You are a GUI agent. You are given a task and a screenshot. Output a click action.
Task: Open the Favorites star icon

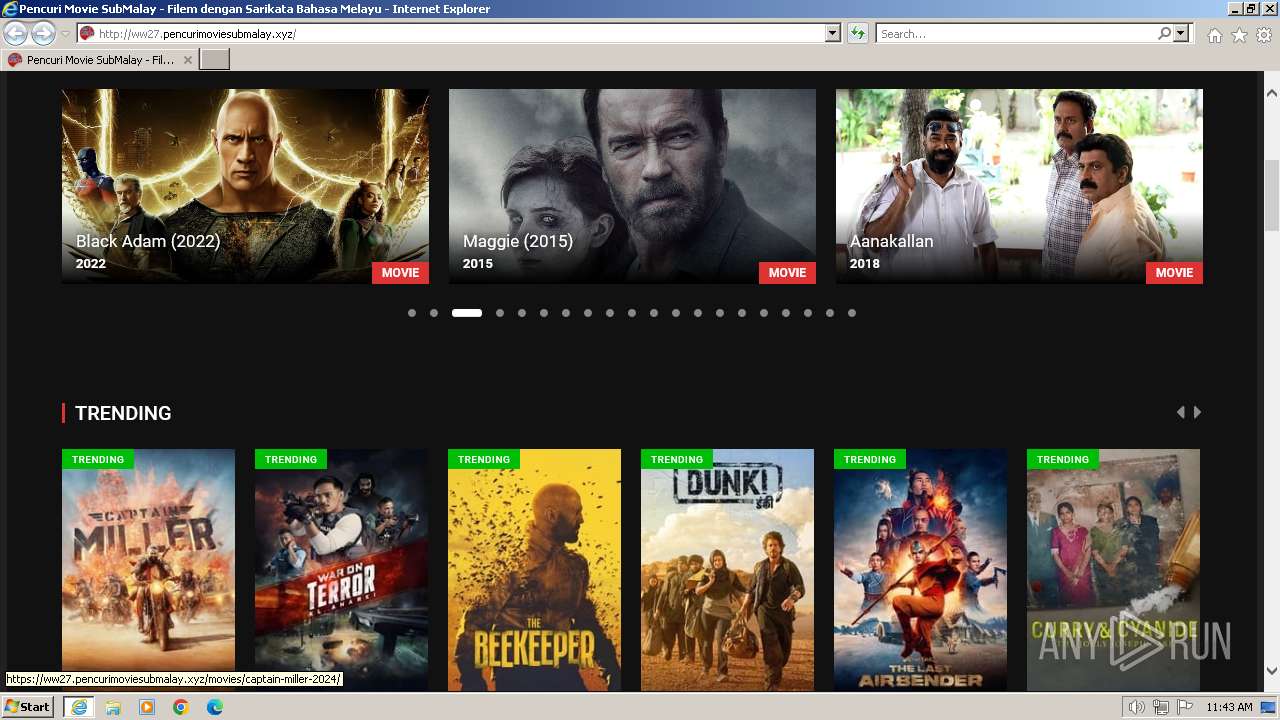point(1239,35)
